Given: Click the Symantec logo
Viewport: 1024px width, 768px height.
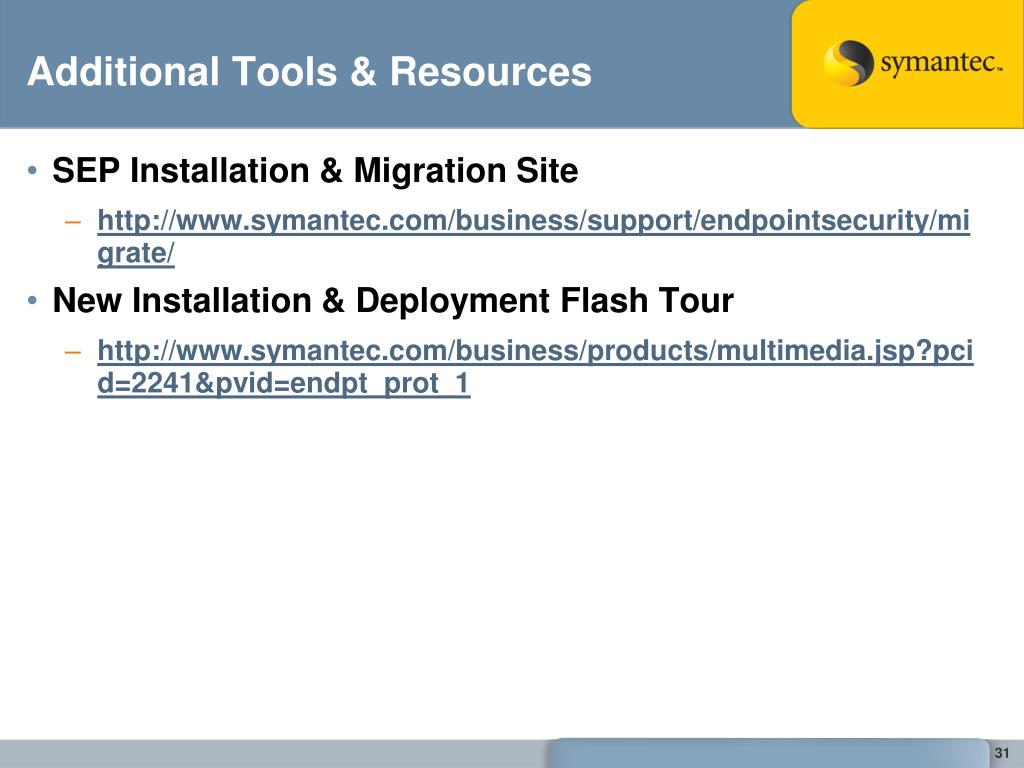Looking at the screenshot, I should tap(912, 63).
